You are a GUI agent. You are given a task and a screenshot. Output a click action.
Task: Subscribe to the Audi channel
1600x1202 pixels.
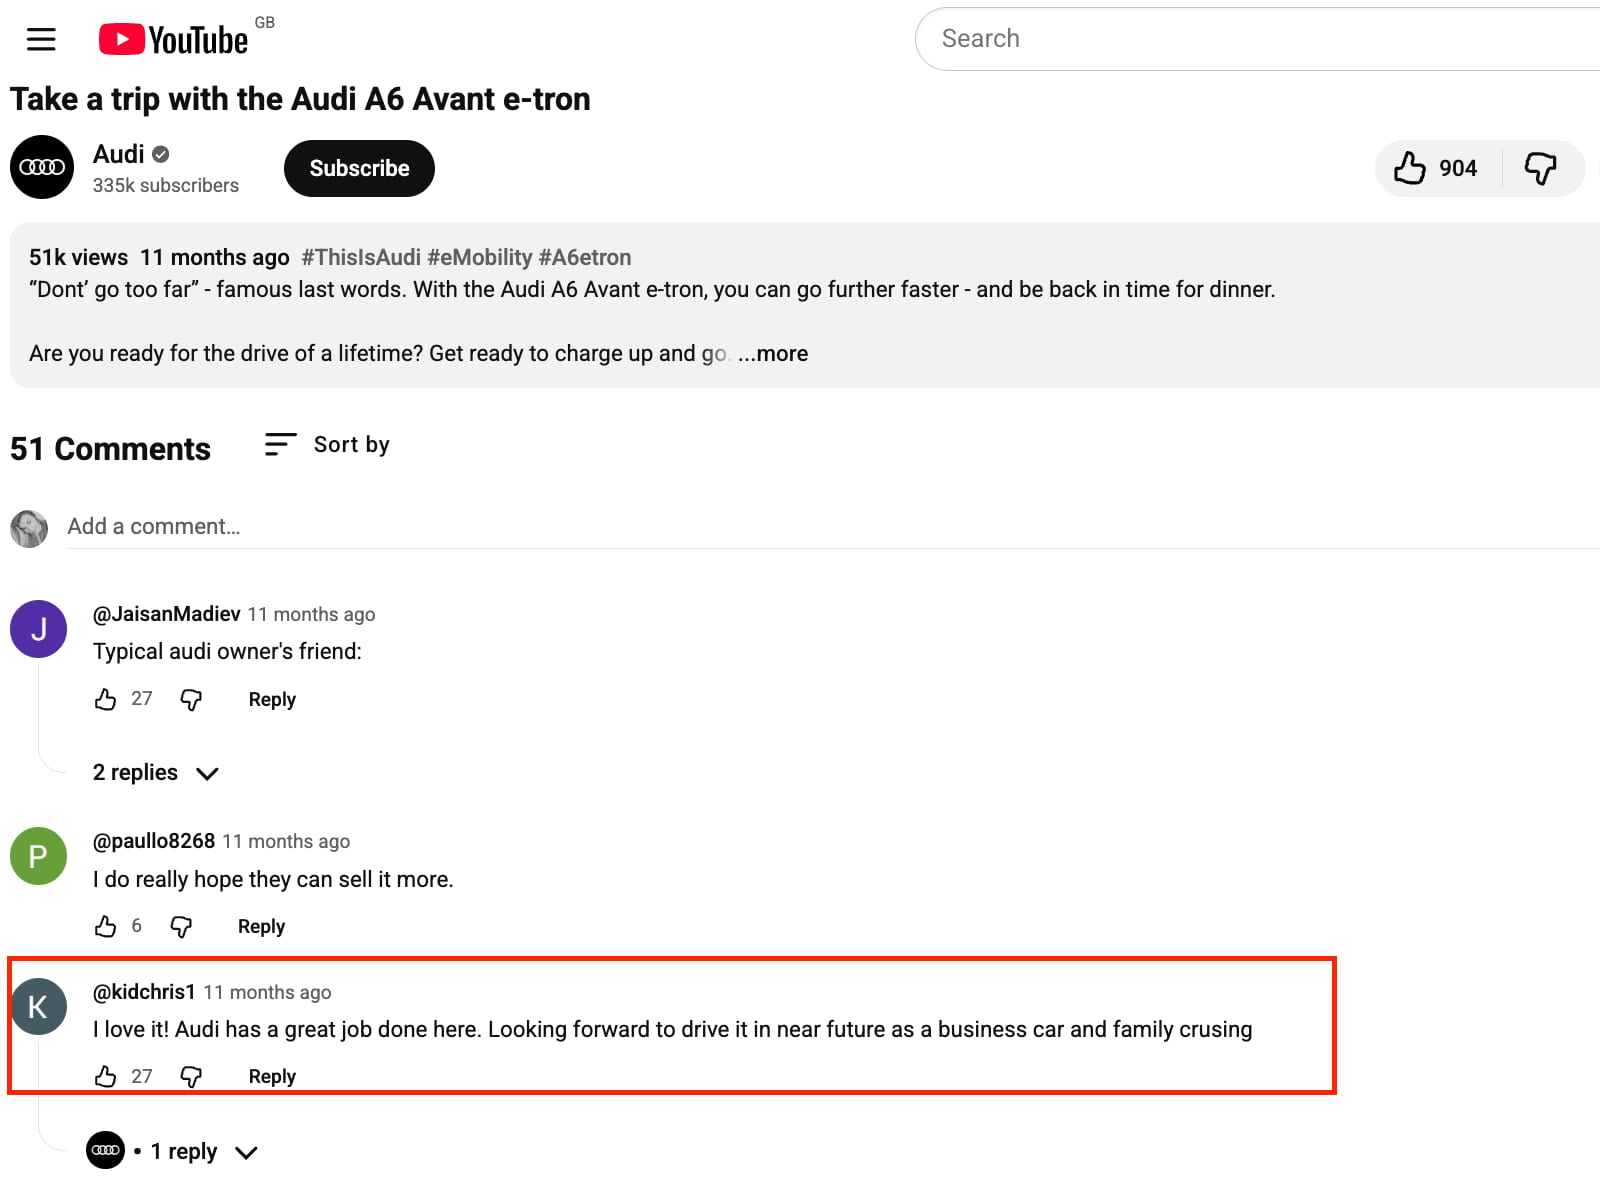click(x=358, y=168)
